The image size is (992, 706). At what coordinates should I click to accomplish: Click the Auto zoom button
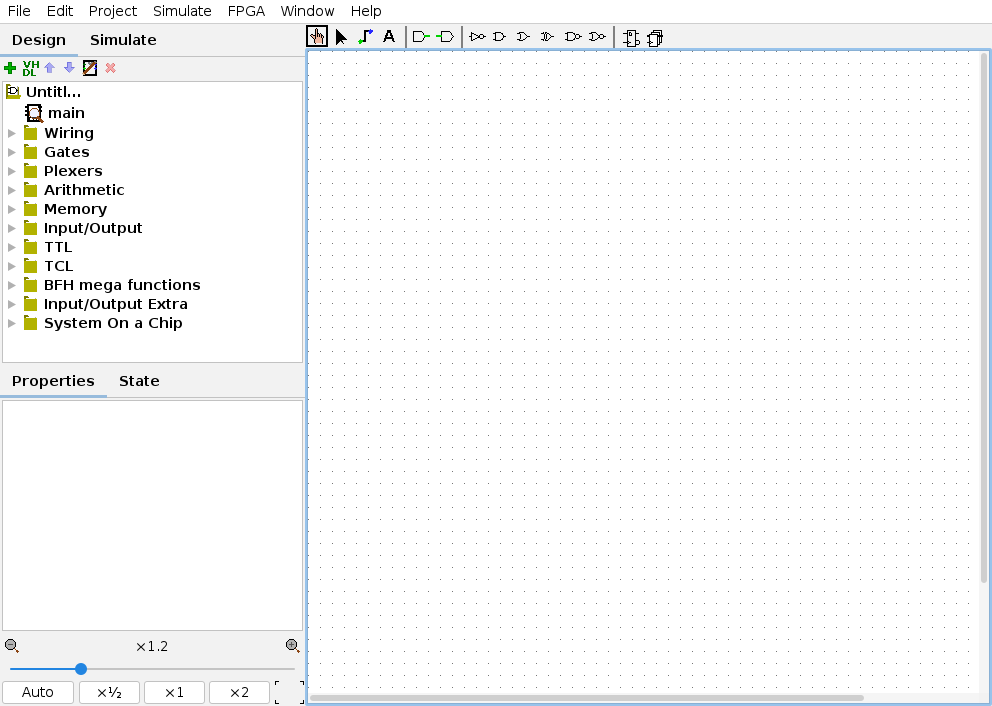coord(38,692)
